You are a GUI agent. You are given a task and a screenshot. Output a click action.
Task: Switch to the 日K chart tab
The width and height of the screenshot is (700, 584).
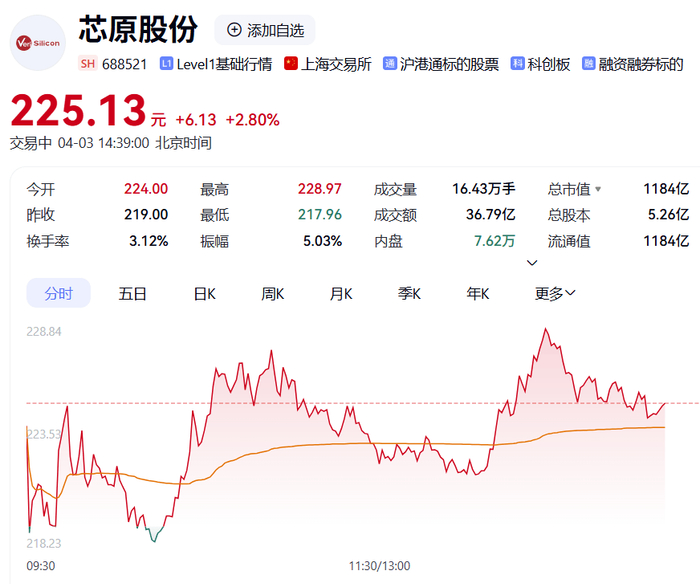click(204, 293)
